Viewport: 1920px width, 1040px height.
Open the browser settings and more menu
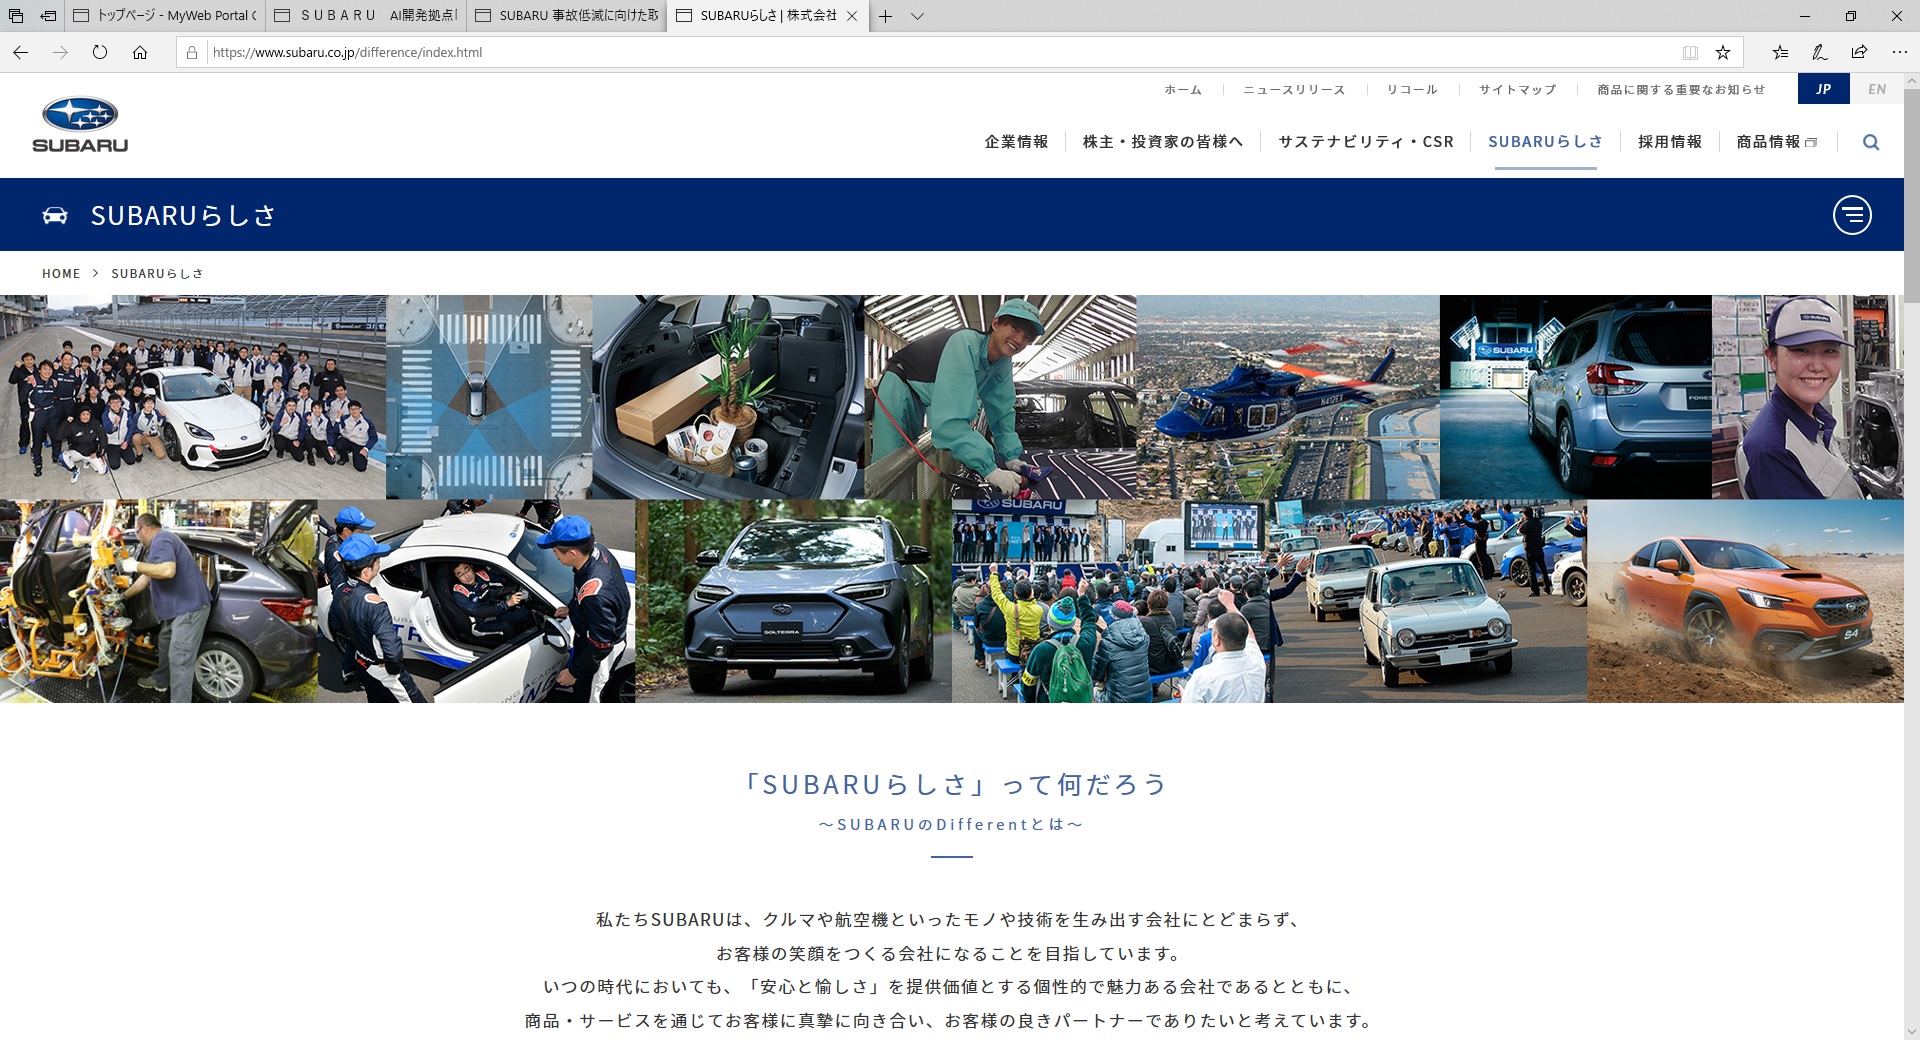[x=1899, y=52]
